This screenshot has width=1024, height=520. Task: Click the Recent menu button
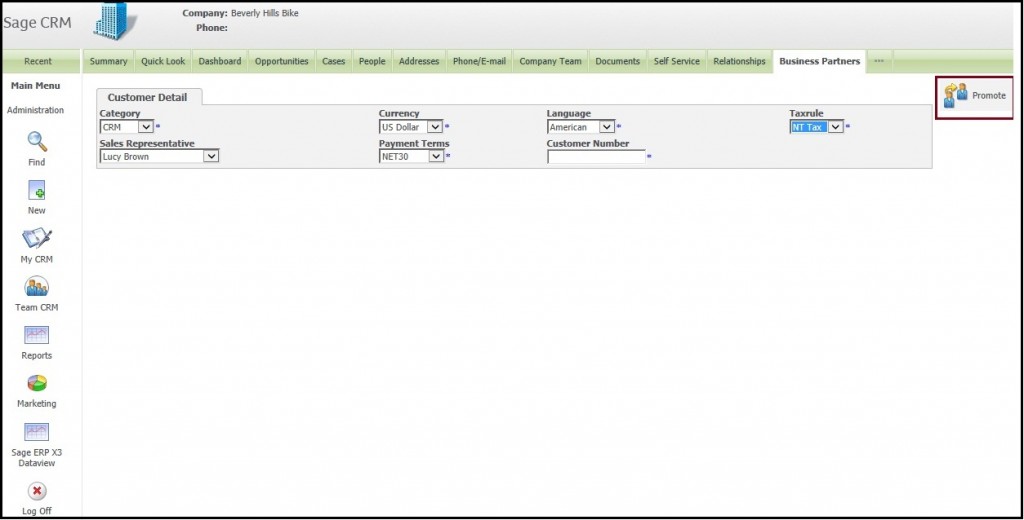38,61
